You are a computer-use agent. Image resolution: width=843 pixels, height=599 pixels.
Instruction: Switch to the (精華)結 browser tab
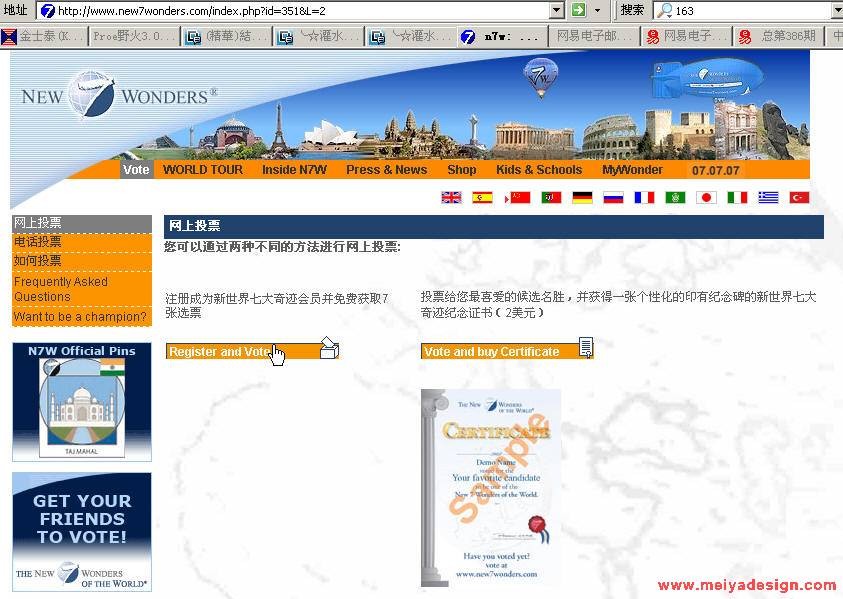point(227,37)
